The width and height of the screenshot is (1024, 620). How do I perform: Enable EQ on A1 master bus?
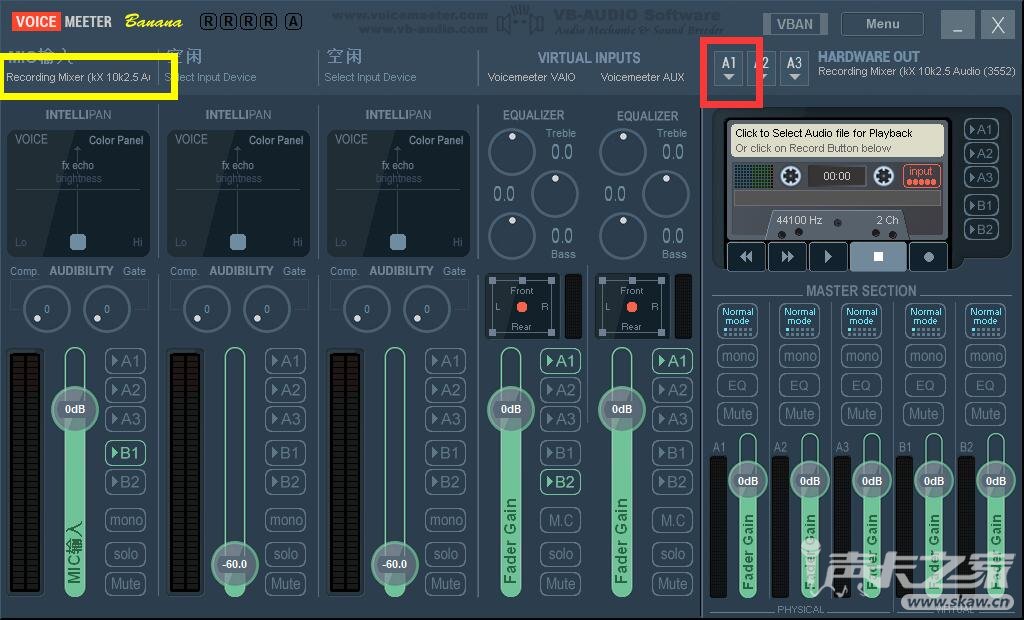pyautogui.click(x=737, y=385)
